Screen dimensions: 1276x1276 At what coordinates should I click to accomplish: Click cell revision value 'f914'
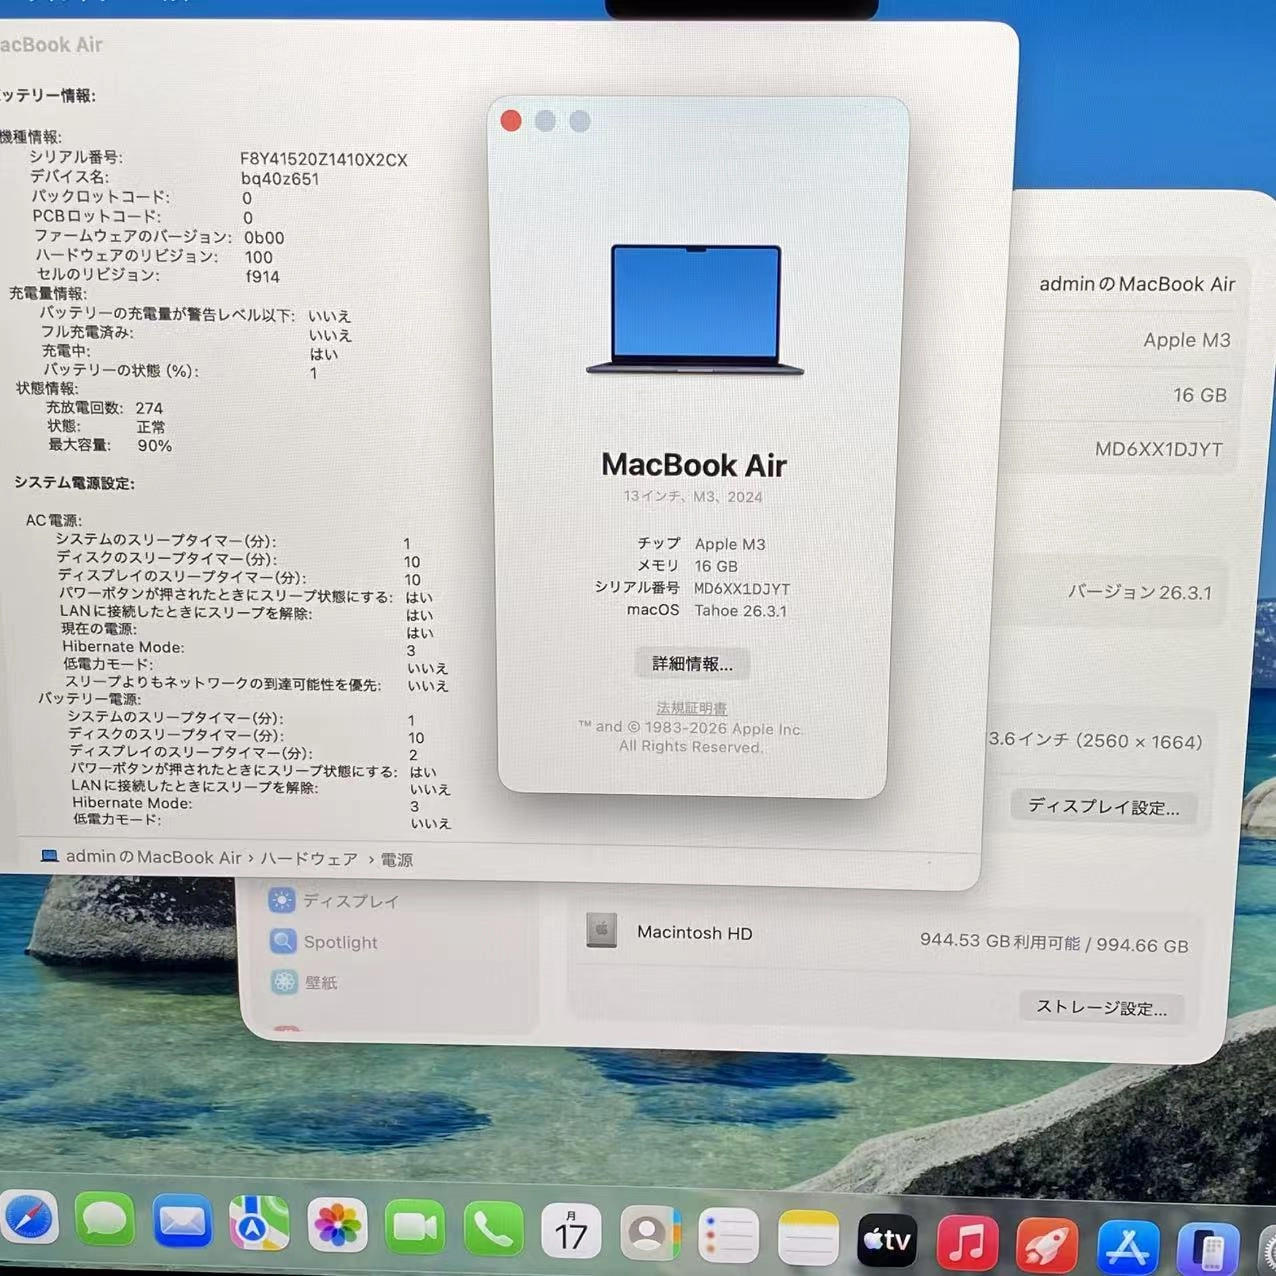pyautogui.click(x=263, y=277)
